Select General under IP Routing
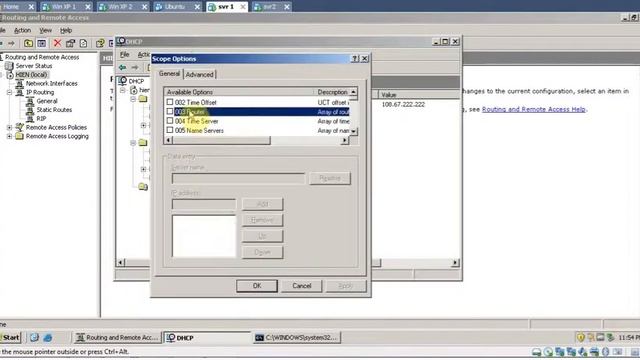 pyautogui.click(x=47, y=101)
